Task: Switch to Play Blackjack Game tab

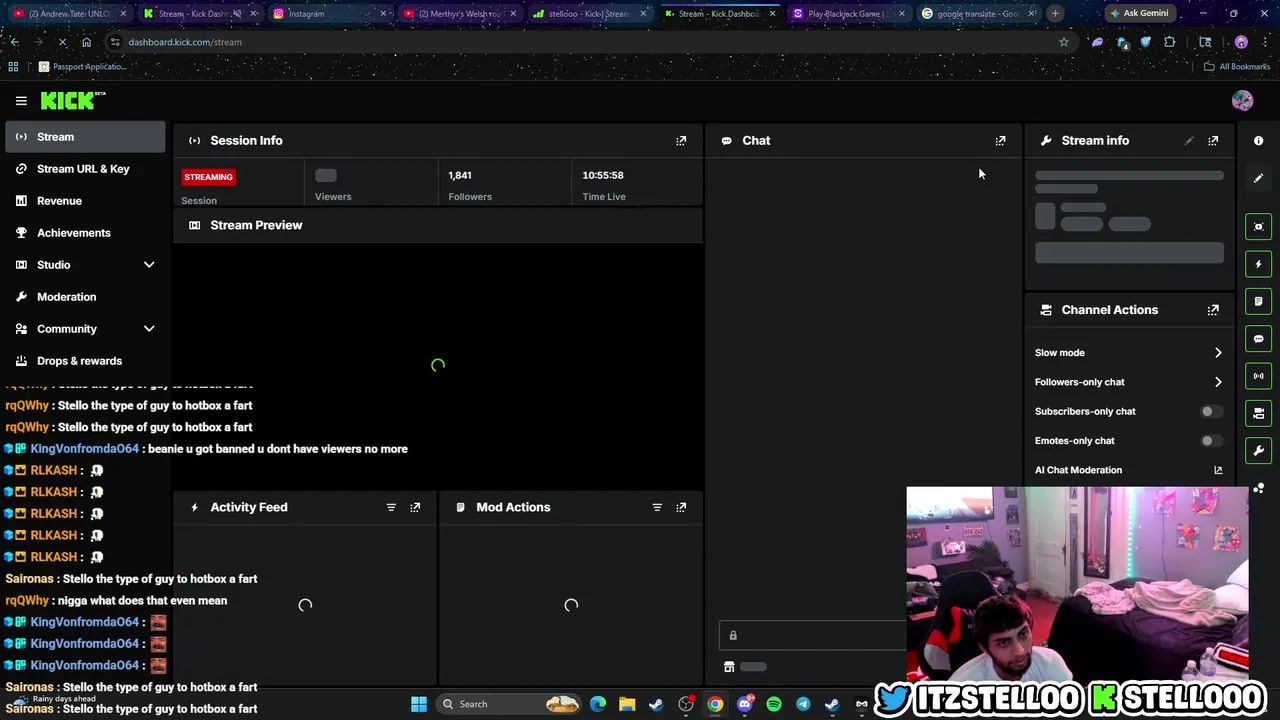Action: click(848, 14)
